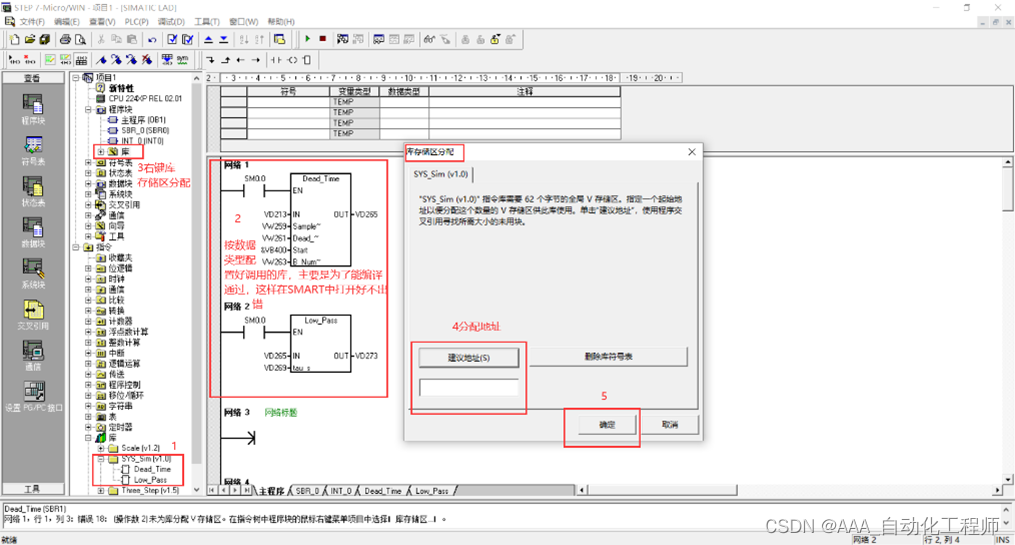1015x545 pixels.
Task: Open 程序块 from the left navigation bar
Action: point(33,109)
